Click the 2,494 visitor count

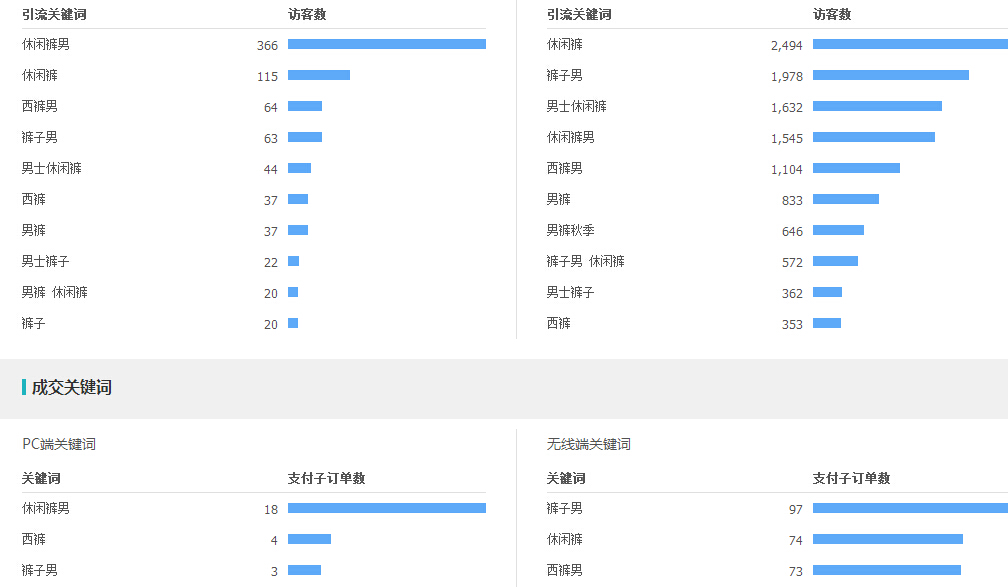coord(786,45)
